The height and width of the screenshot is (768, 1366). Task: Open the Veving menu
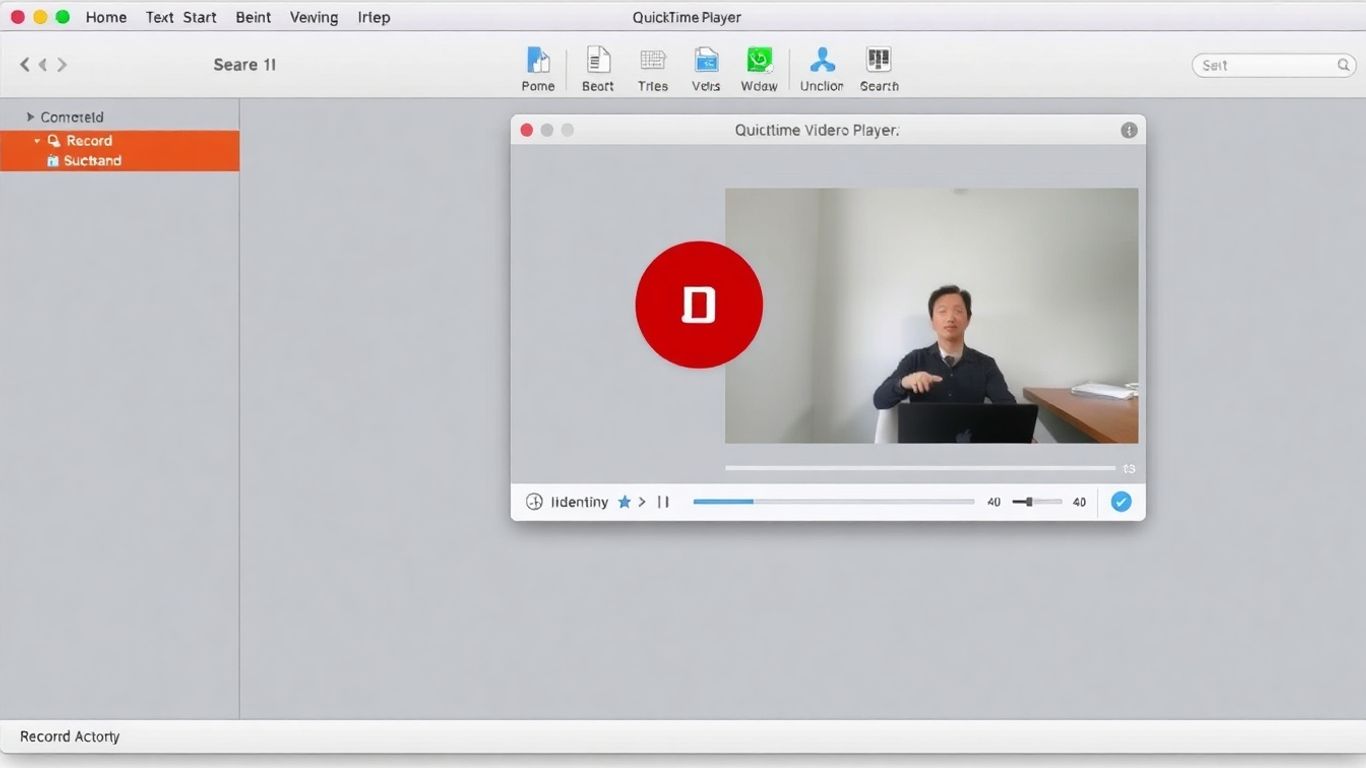(x=313, y=17)
